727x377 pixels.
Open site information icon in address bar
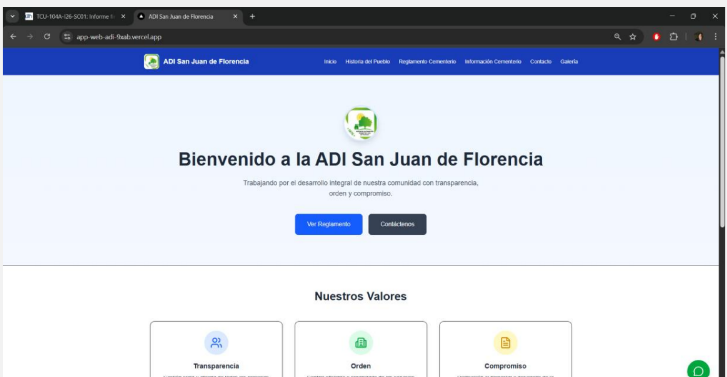pyautogui.click(x=67, y=37)
